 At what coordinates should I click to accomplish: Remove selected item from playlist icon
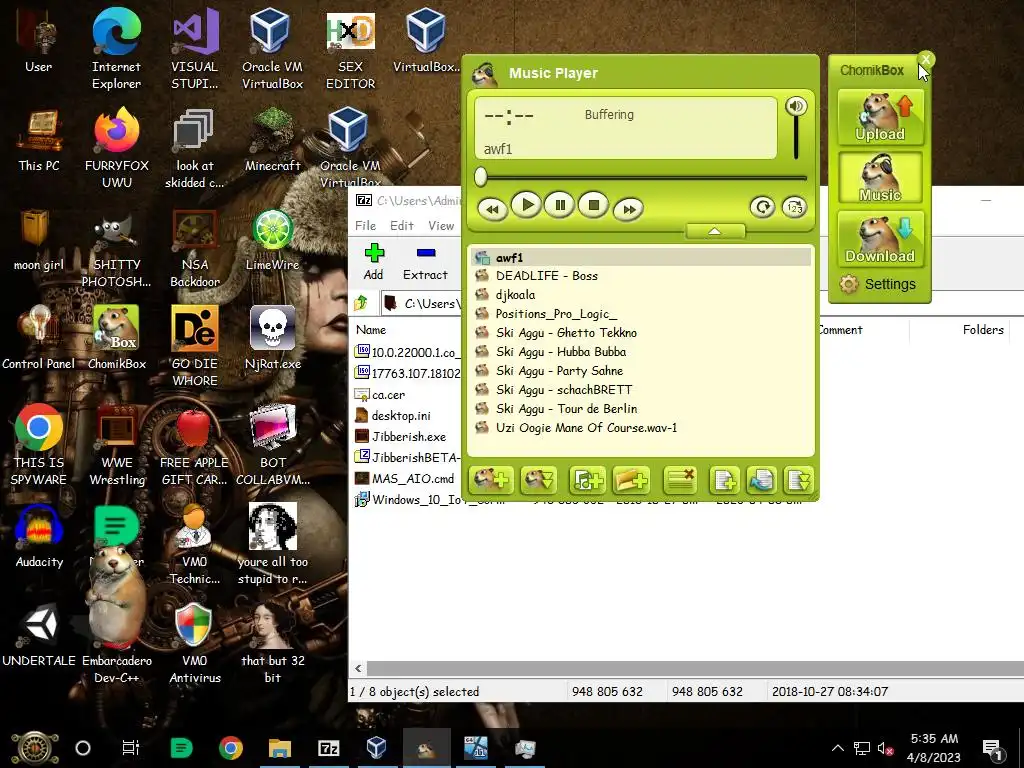click(680, 481)
